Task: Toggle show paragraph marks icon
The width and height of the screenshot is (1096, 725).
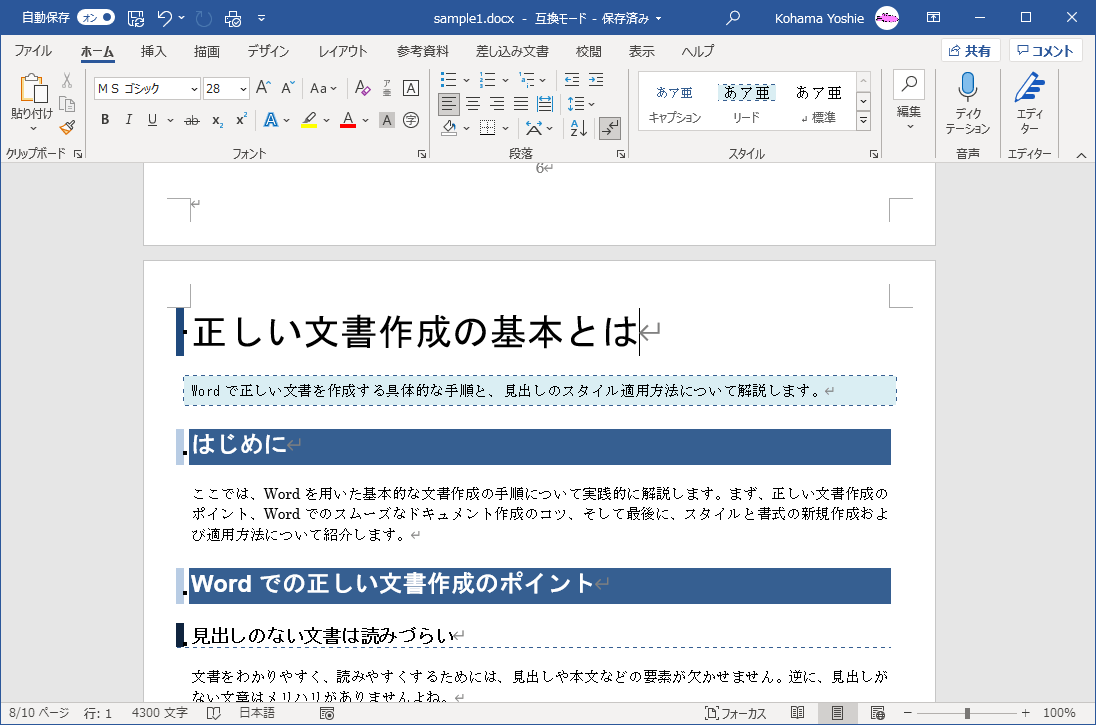Action: [610, 128]
